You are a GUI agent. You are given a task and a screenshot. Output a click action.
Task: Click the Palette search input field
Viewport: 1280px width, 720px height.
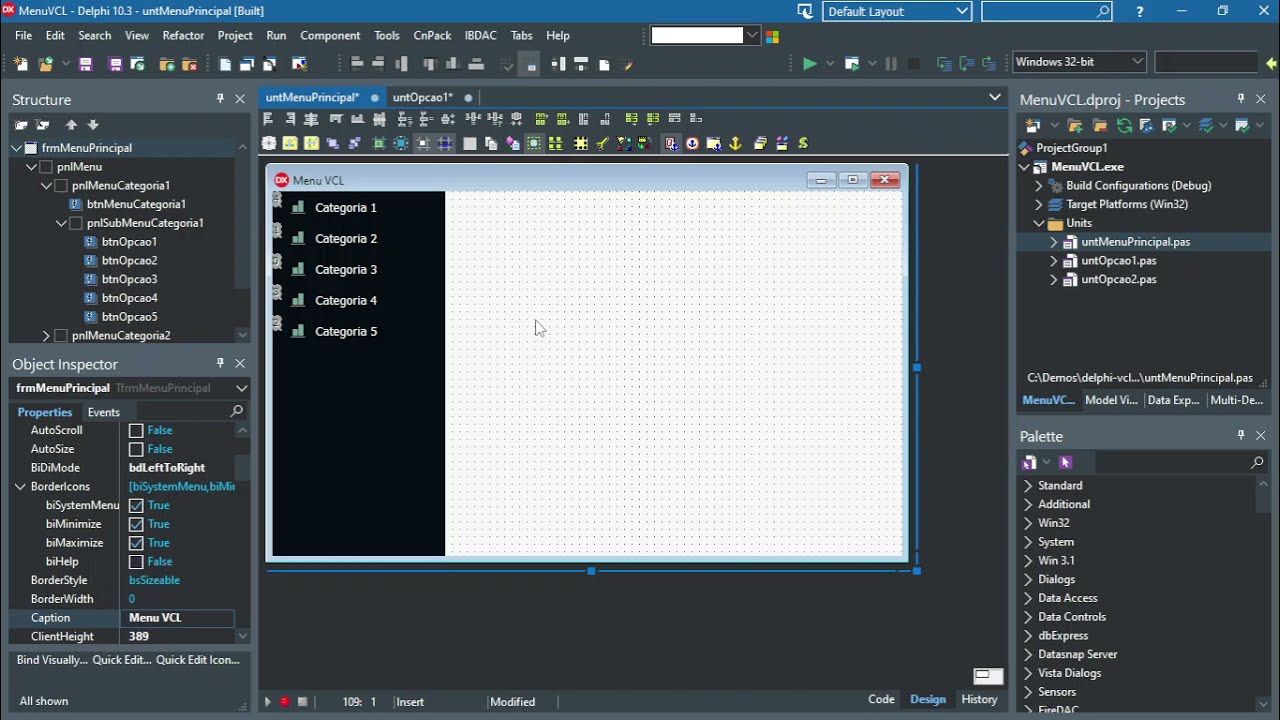1170,462
